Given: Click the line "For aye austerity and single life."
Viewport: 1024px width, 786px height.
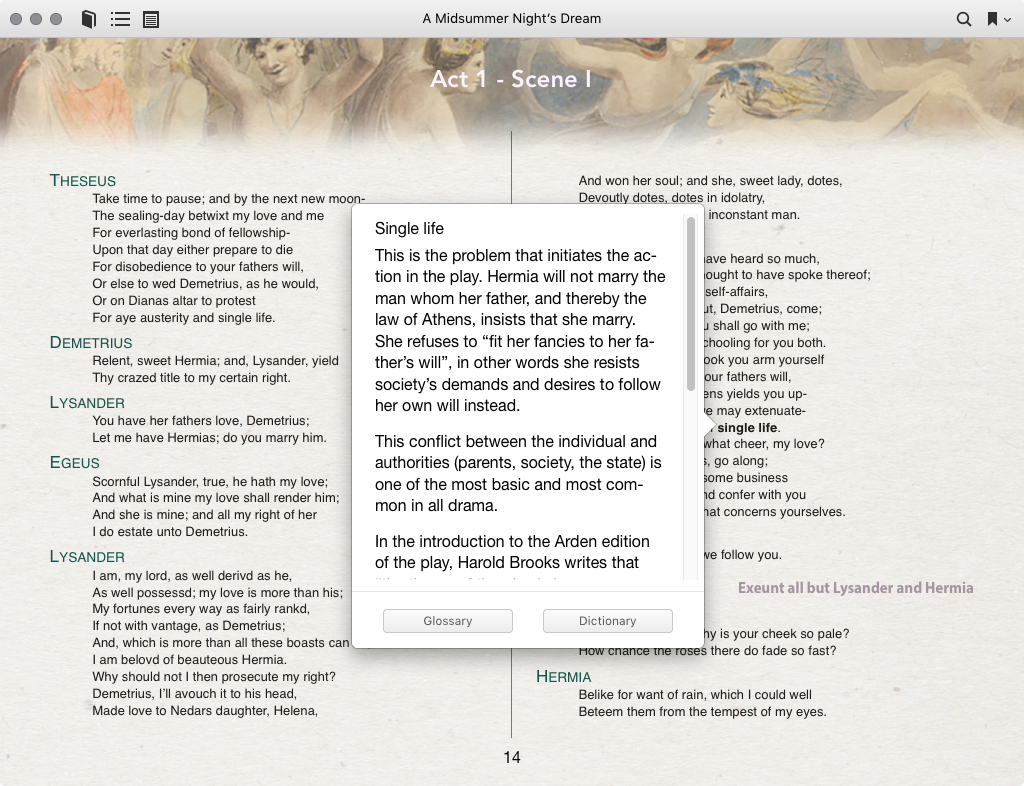Looking at the screenshot, I should point(184,317).
